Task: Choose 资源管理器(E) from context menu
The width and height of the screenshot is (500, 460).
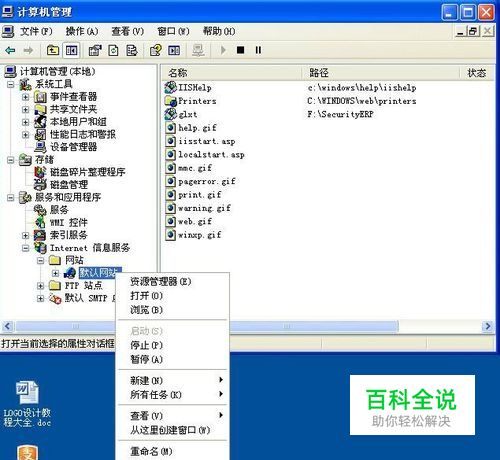Action: pos(172,282)
